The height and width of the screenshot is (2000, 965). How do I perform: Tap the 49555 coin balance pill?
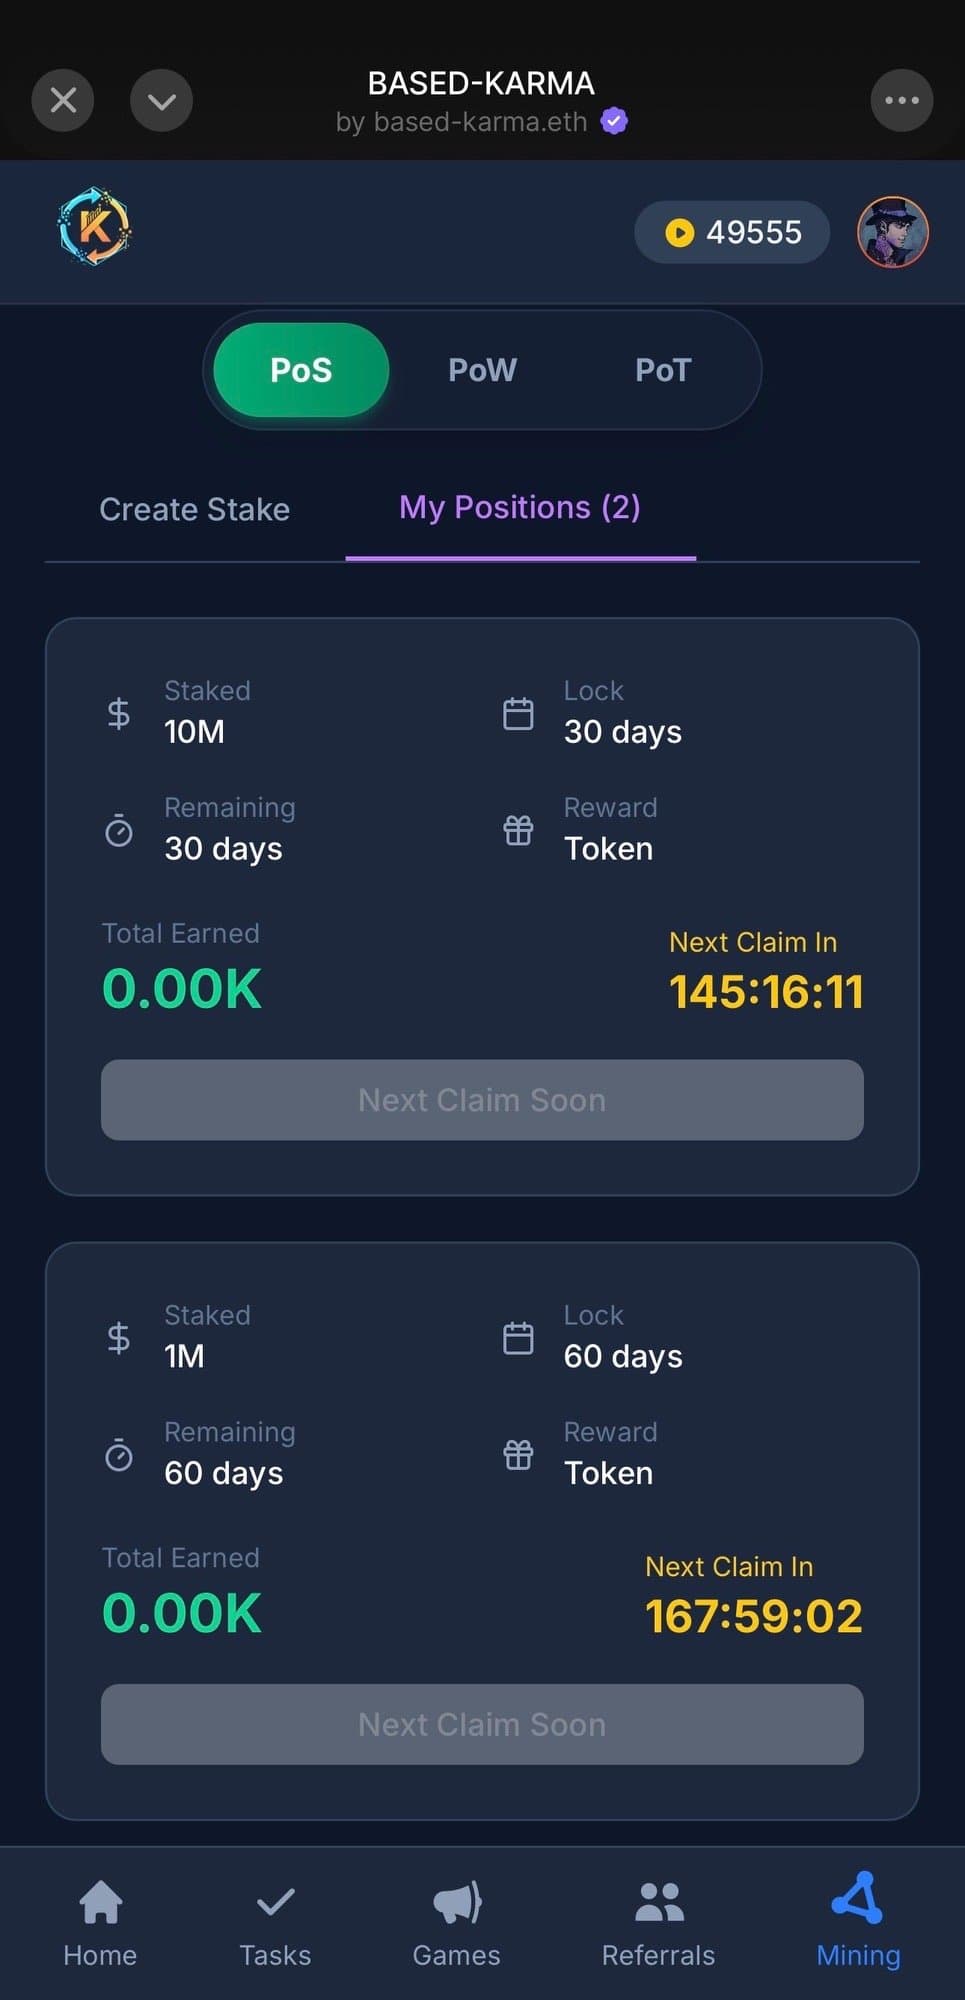tap(732, 232)
